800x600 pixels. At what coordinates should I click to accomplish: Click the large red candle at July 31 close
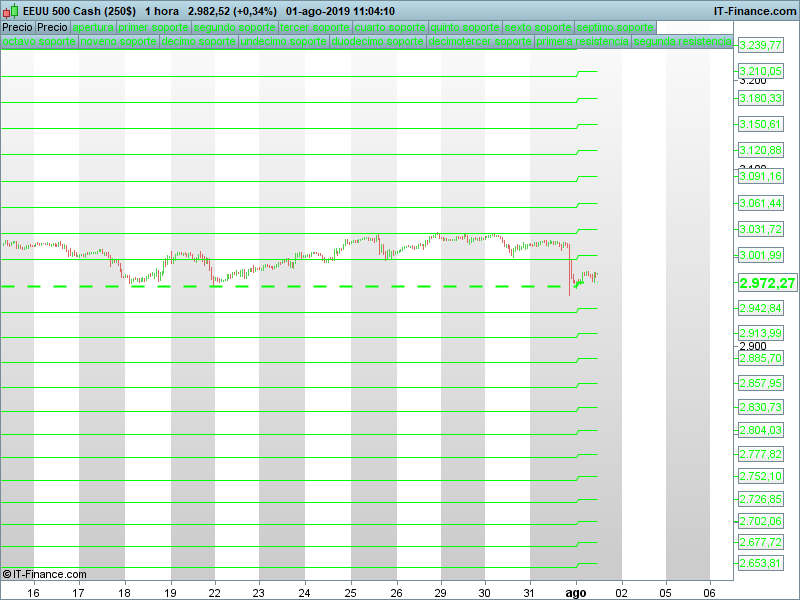tap(569, 270)
